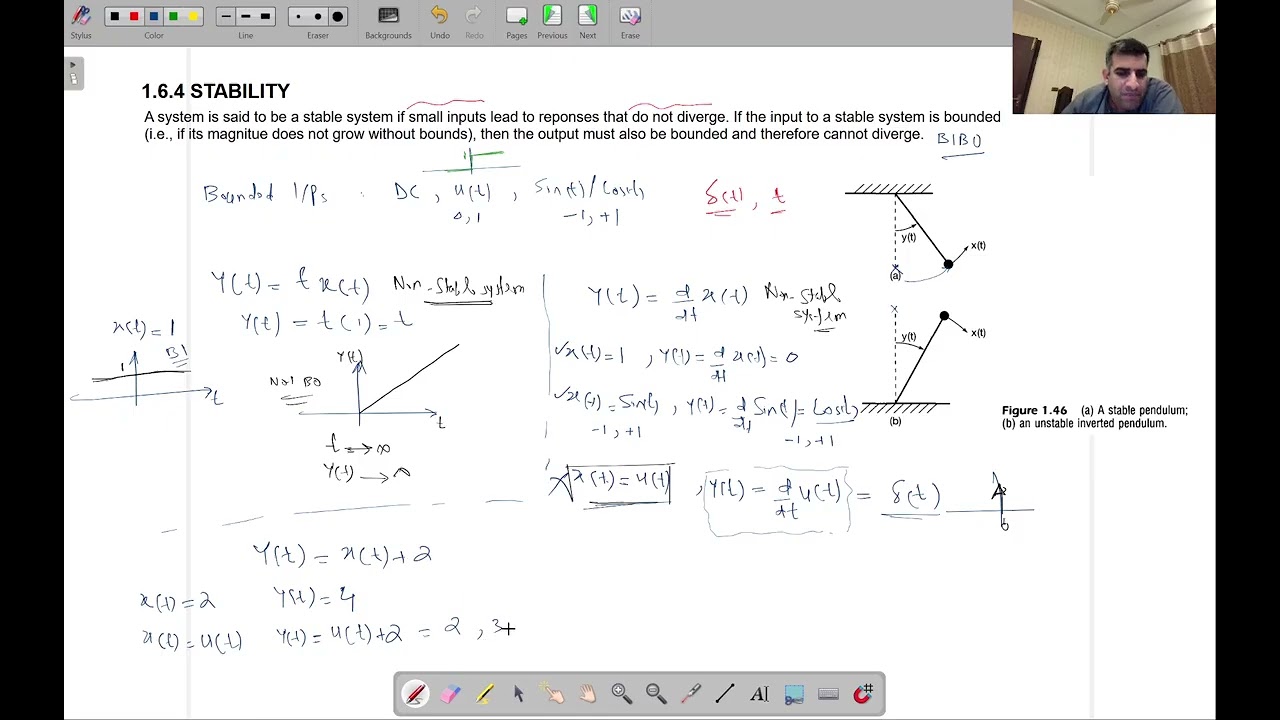Select the straight line tool
The image size is (1280, 720).
tap(725, 694)
